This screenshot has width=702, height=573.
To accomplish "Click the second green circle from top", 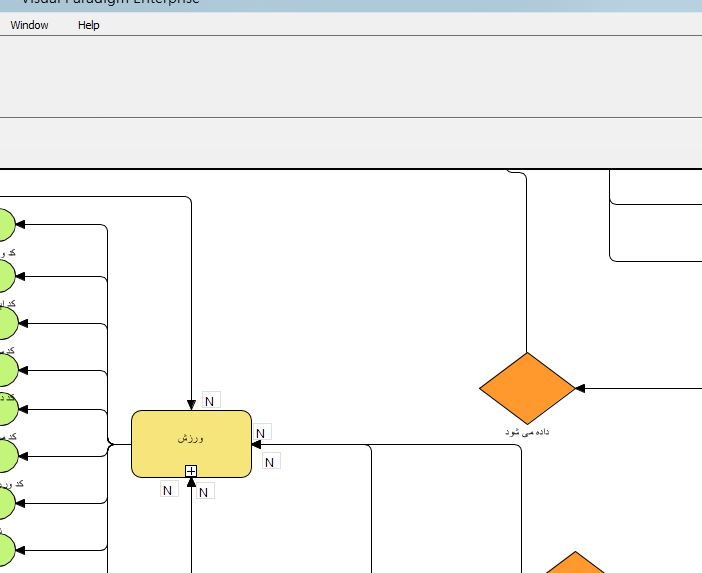I will [5, 275].
